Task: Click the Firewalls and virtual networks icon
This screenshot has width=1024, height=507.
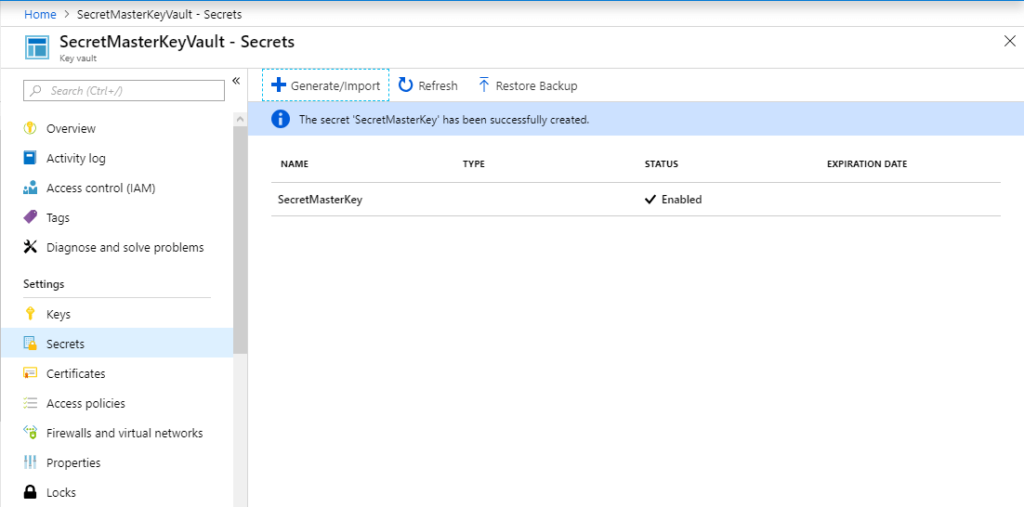Action: (x=30, y=433)
